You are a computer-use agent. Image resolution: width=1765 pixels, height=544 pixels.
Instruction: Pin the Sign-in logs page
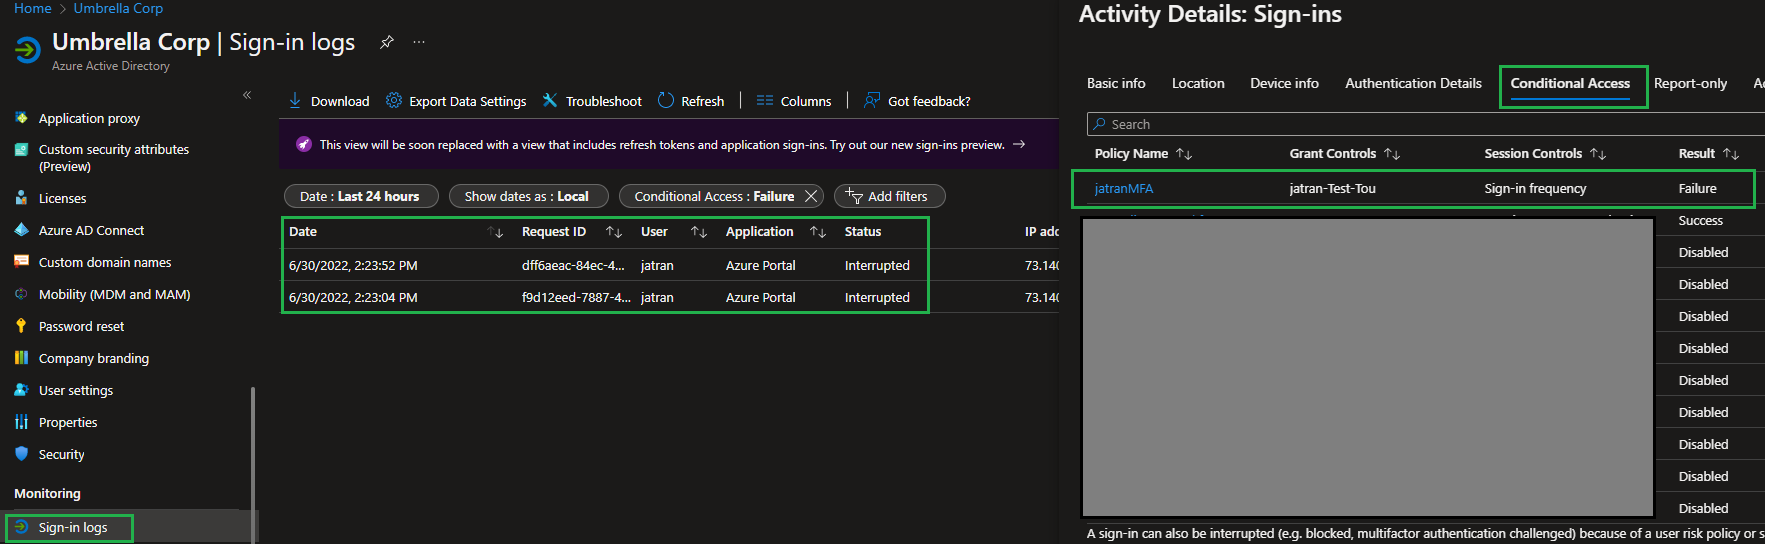(387, 42)
